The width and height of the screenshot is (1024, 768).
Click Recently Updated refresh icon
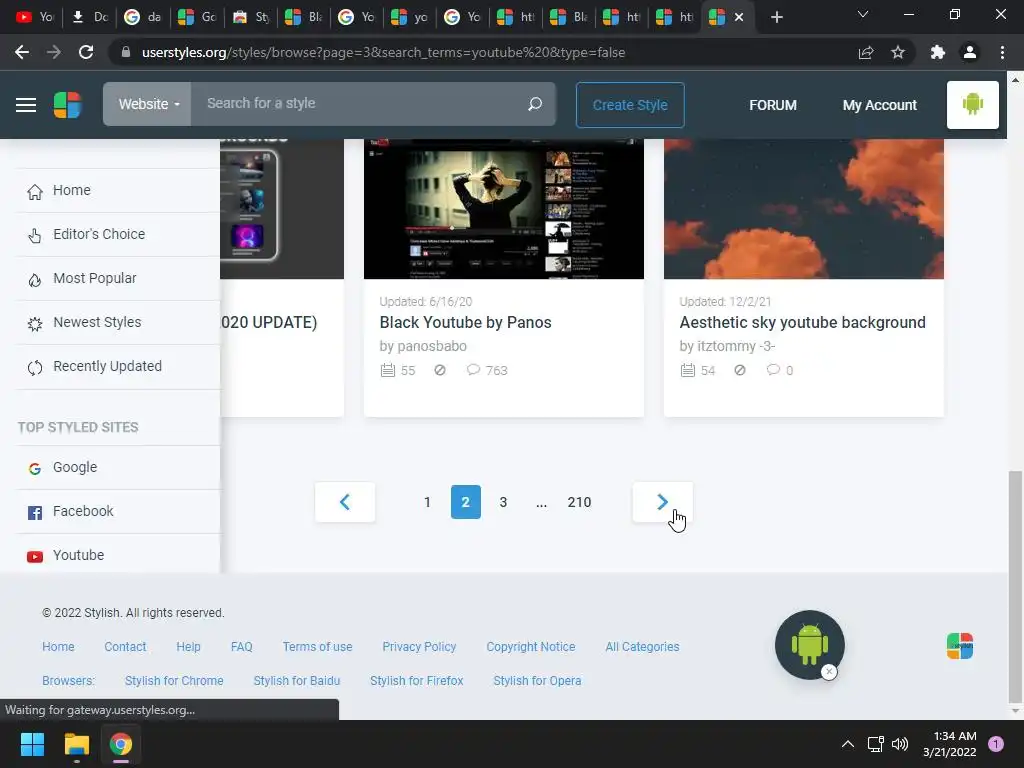[35, 368]
